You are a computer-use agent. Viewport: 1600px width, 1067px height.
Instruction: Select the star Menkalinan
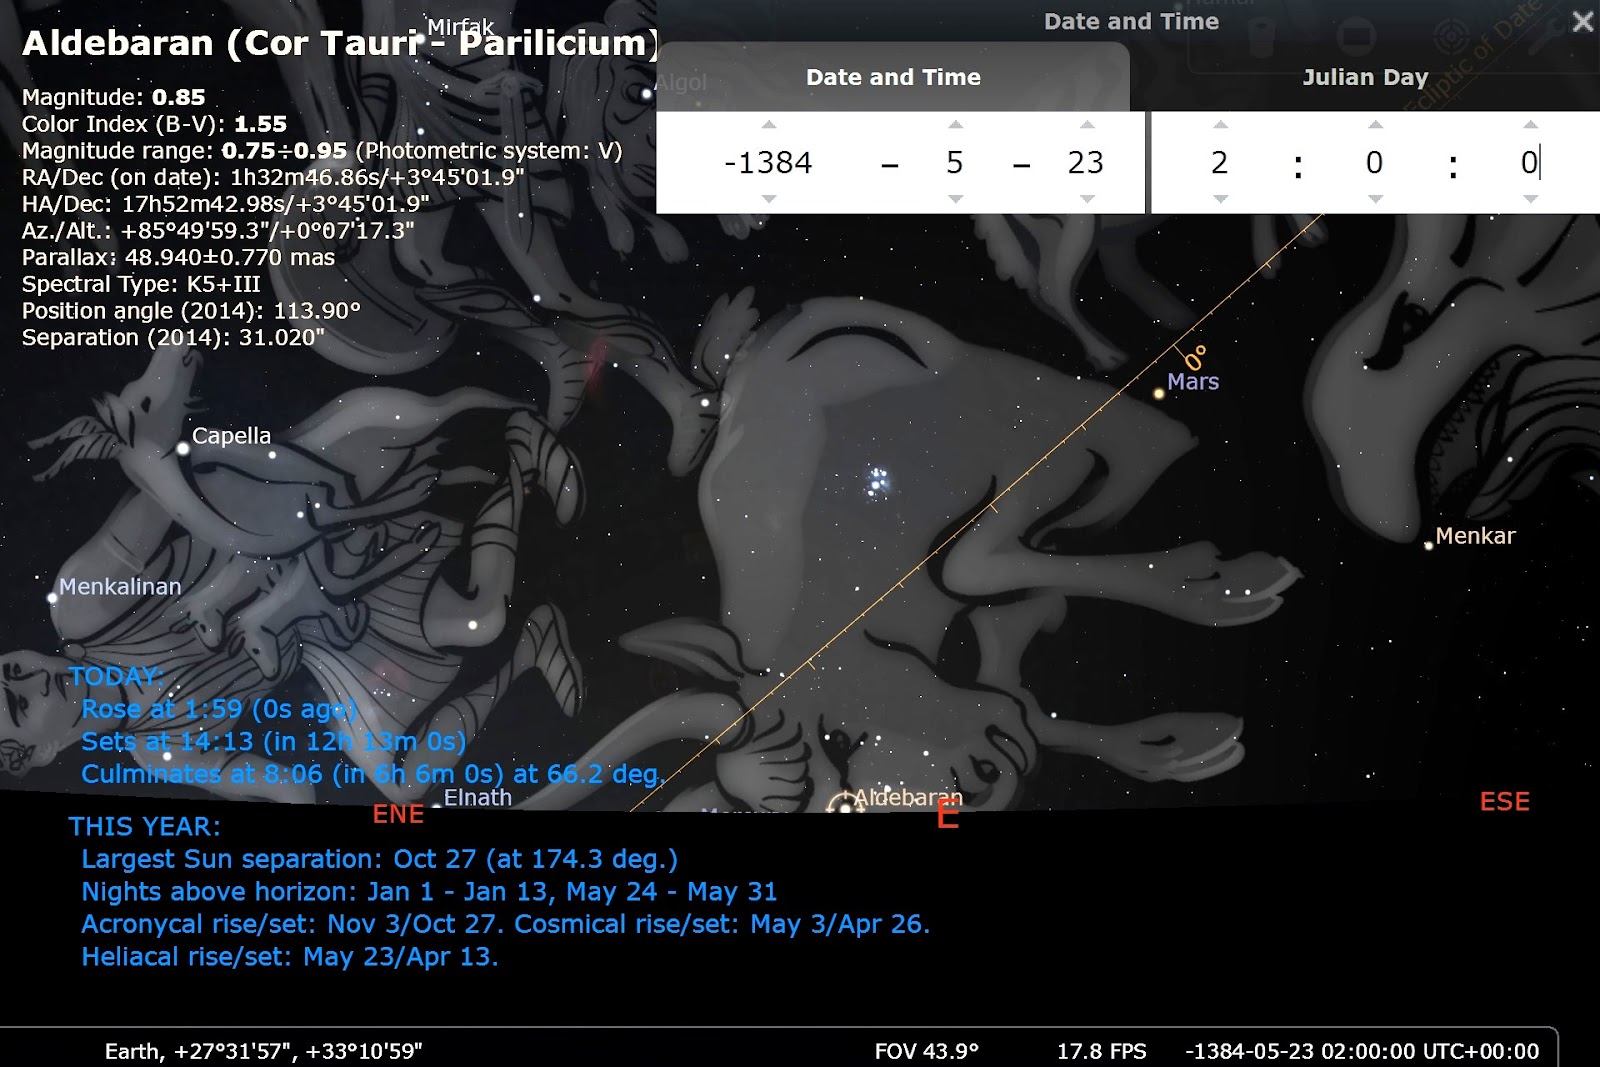52,598
